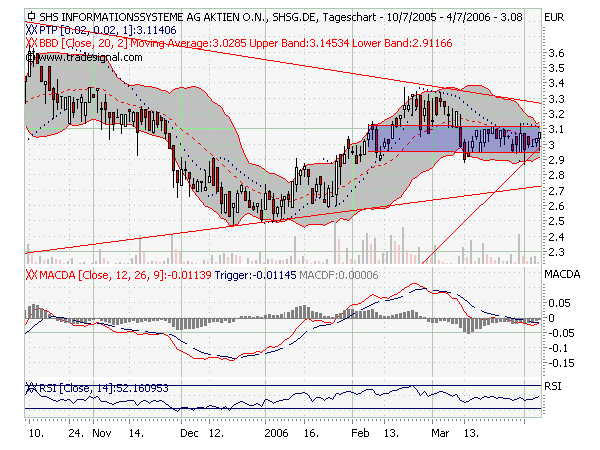Select the www.tradesignal.com label

[84, 57]
